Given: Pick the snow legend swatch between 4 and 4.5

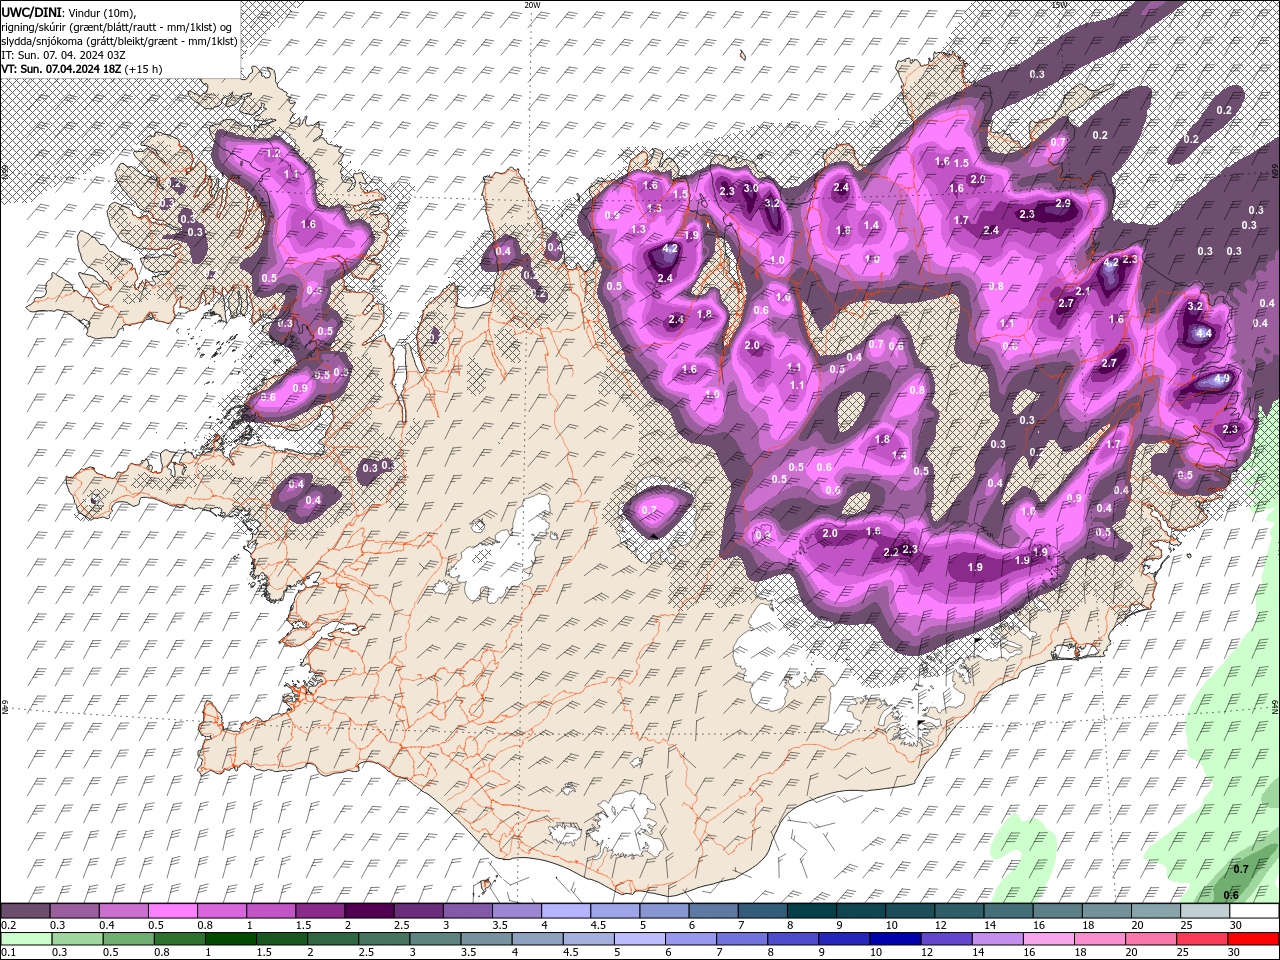Looking at the screenshot, I should tap(565, 911).
